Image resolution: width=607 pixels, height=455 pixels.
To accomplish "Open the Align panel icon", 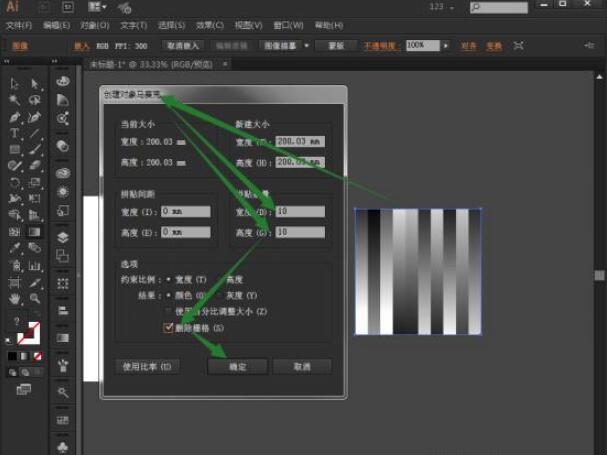I will (x=63, y=310).
